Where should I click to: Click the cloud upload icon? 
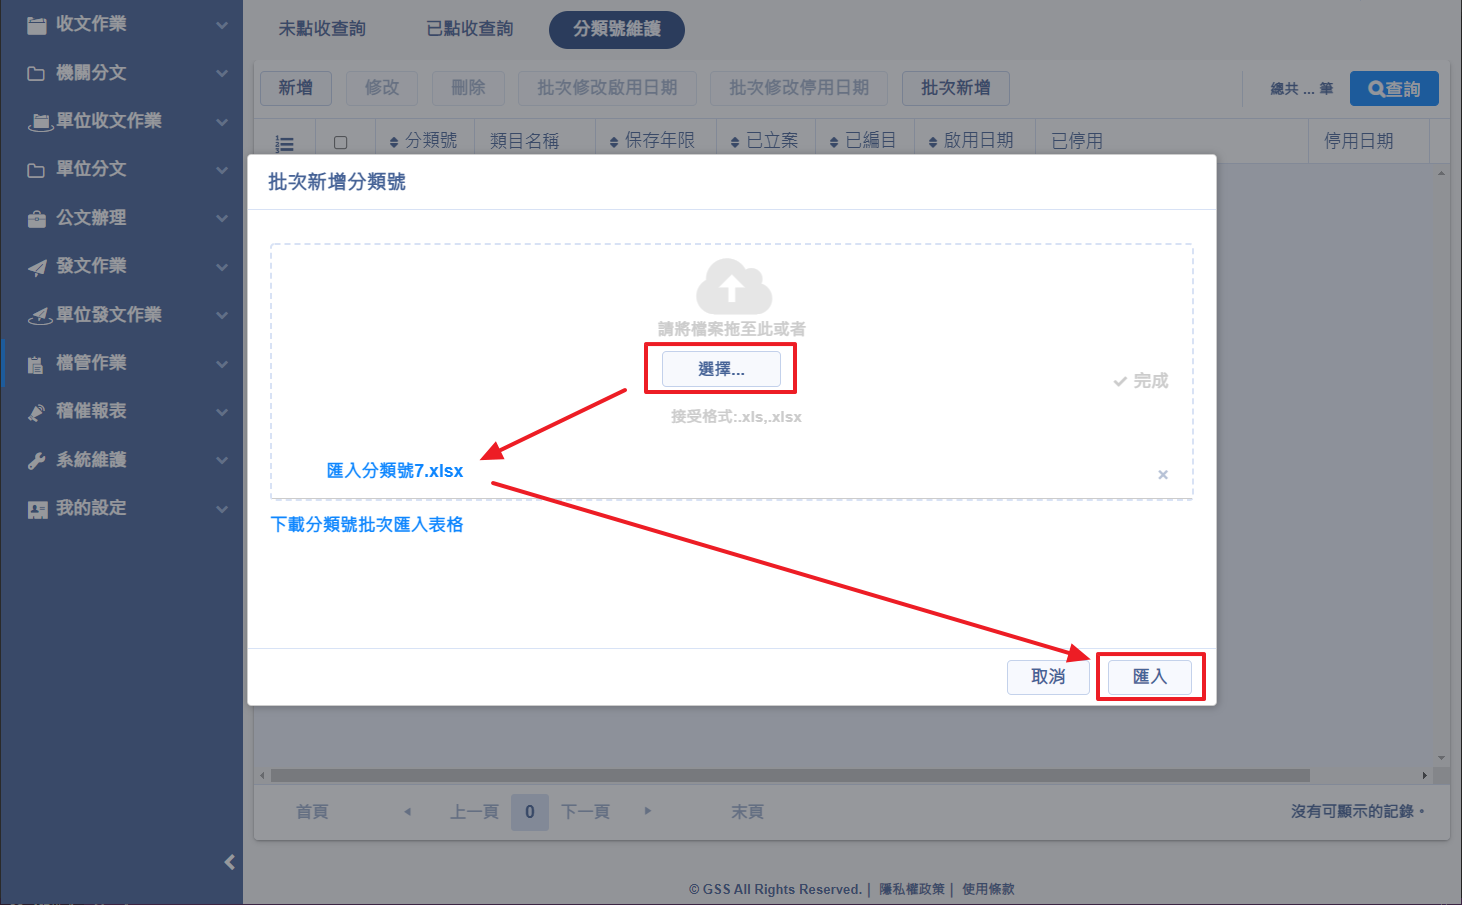[x=733, y=286]
